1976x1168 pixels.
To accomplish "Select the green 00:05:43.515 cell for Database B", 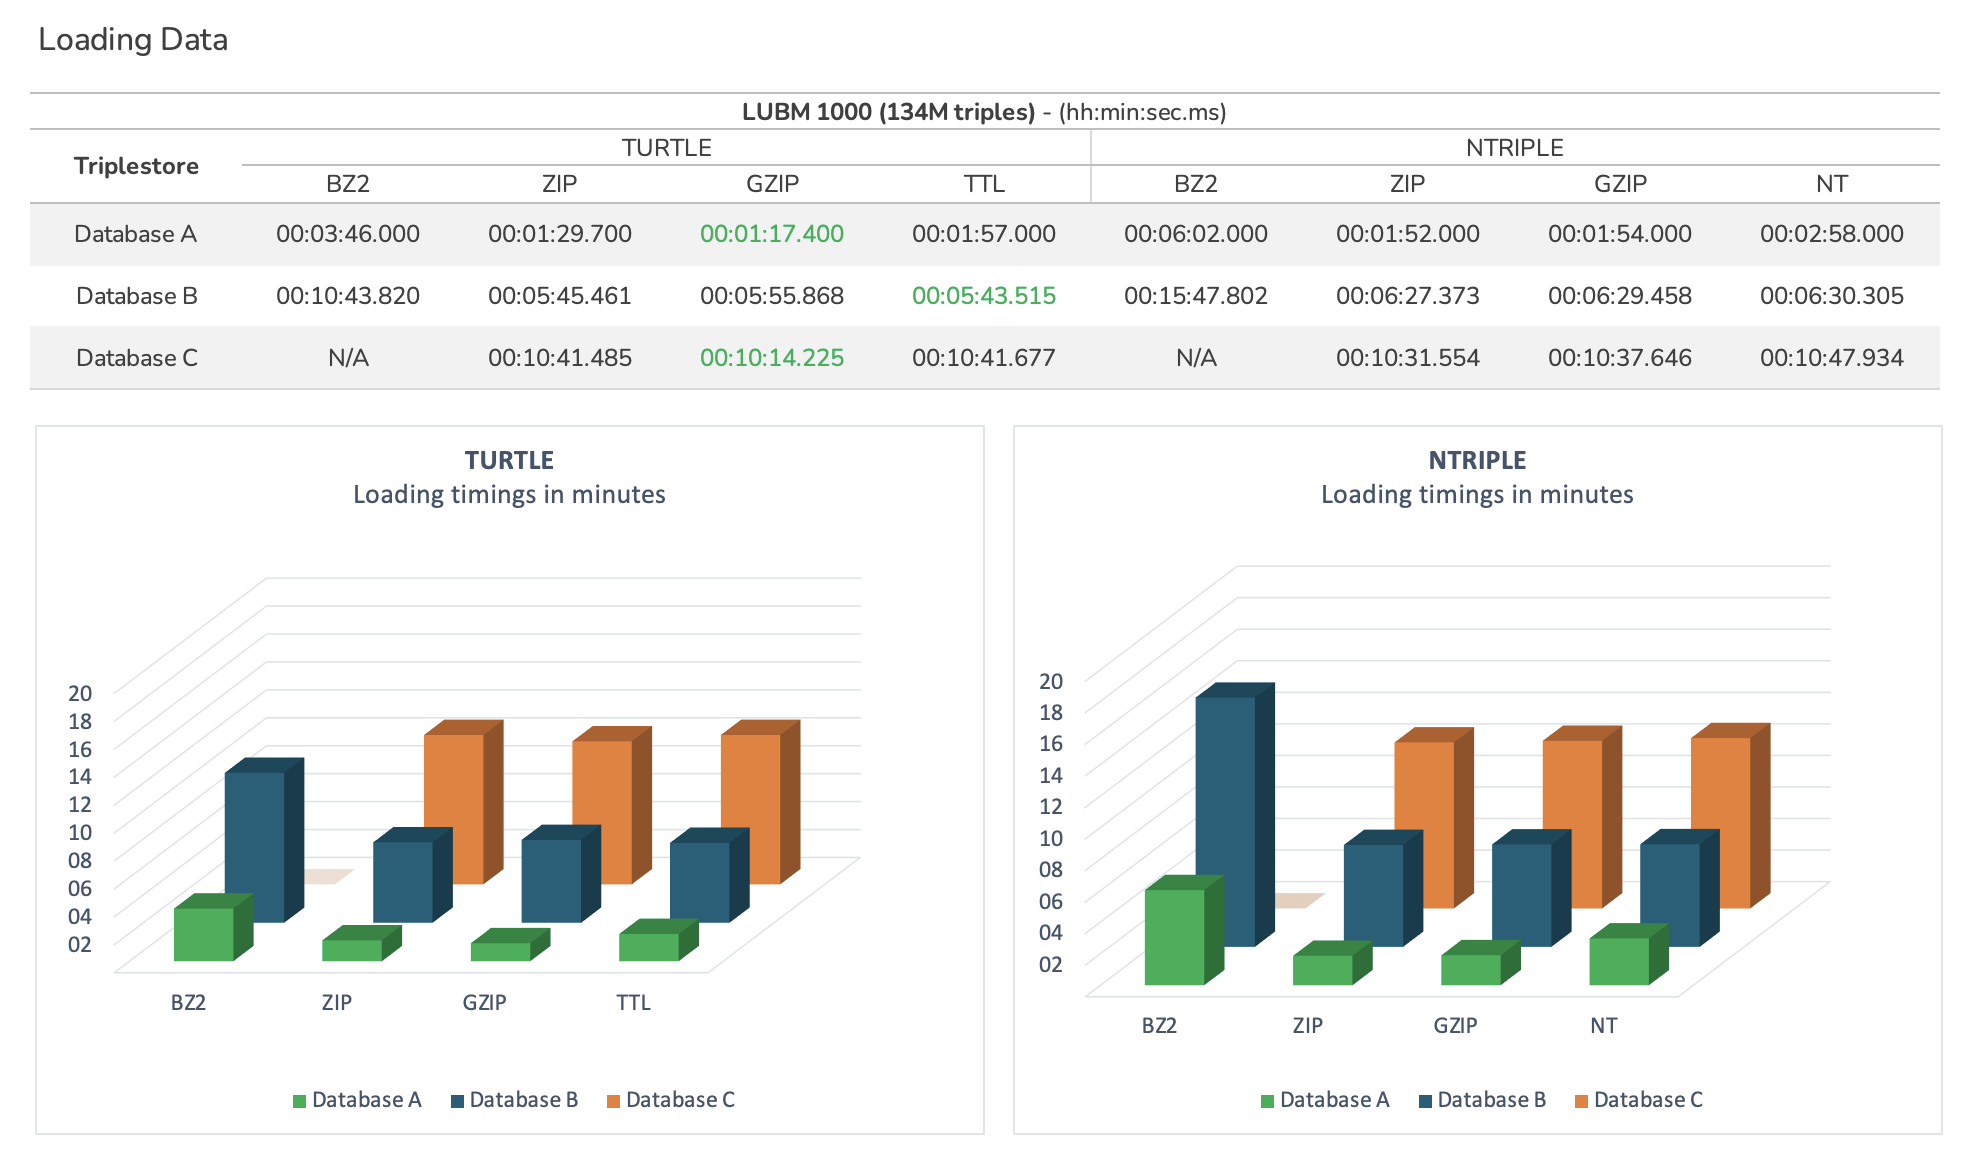I will [983, 296].
